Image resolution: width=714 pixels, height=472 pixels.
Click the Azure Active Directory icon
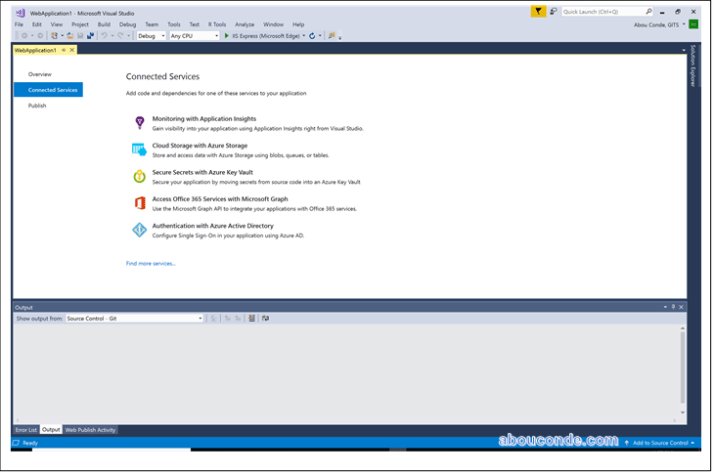coord(140,230)
